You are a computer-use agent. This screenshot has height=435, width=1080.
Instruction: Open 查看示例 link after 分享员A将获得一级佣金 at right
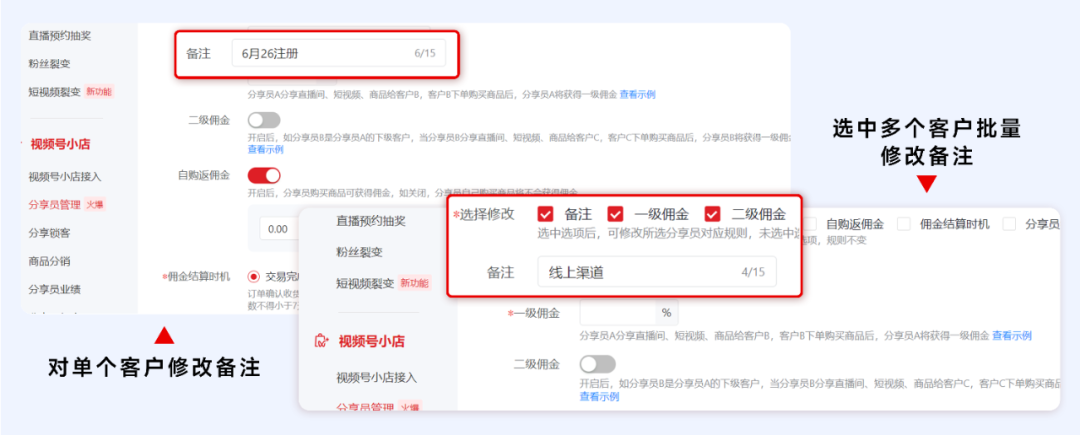(x=1011, y=335)
